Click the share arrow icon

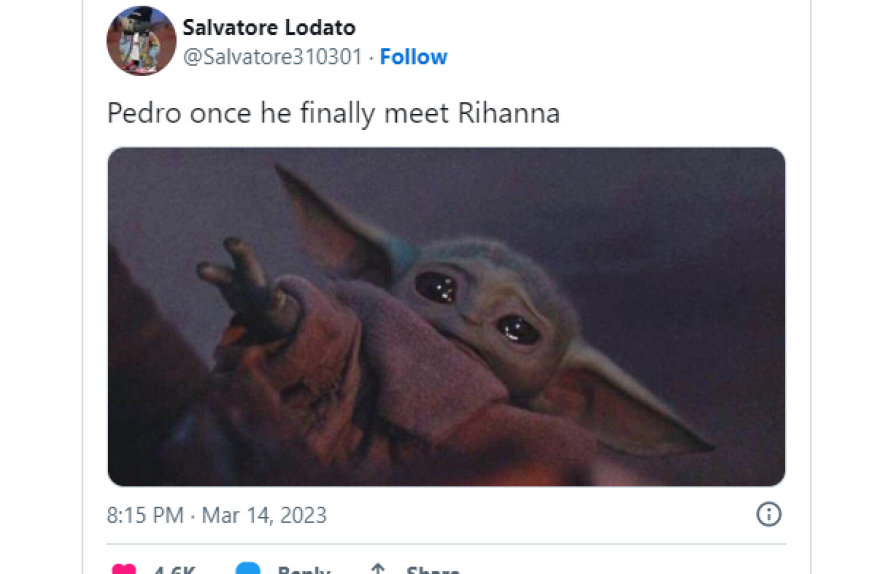pyautogui.click(x=378, y=570)
